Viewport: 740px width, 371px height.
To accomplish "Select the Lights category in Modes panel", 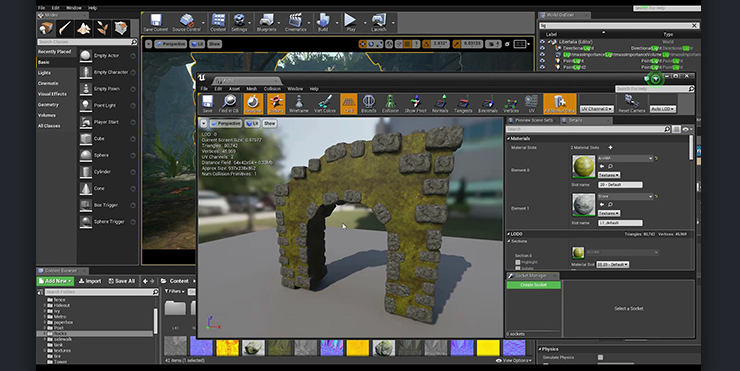I will click(x=44, y=73).
